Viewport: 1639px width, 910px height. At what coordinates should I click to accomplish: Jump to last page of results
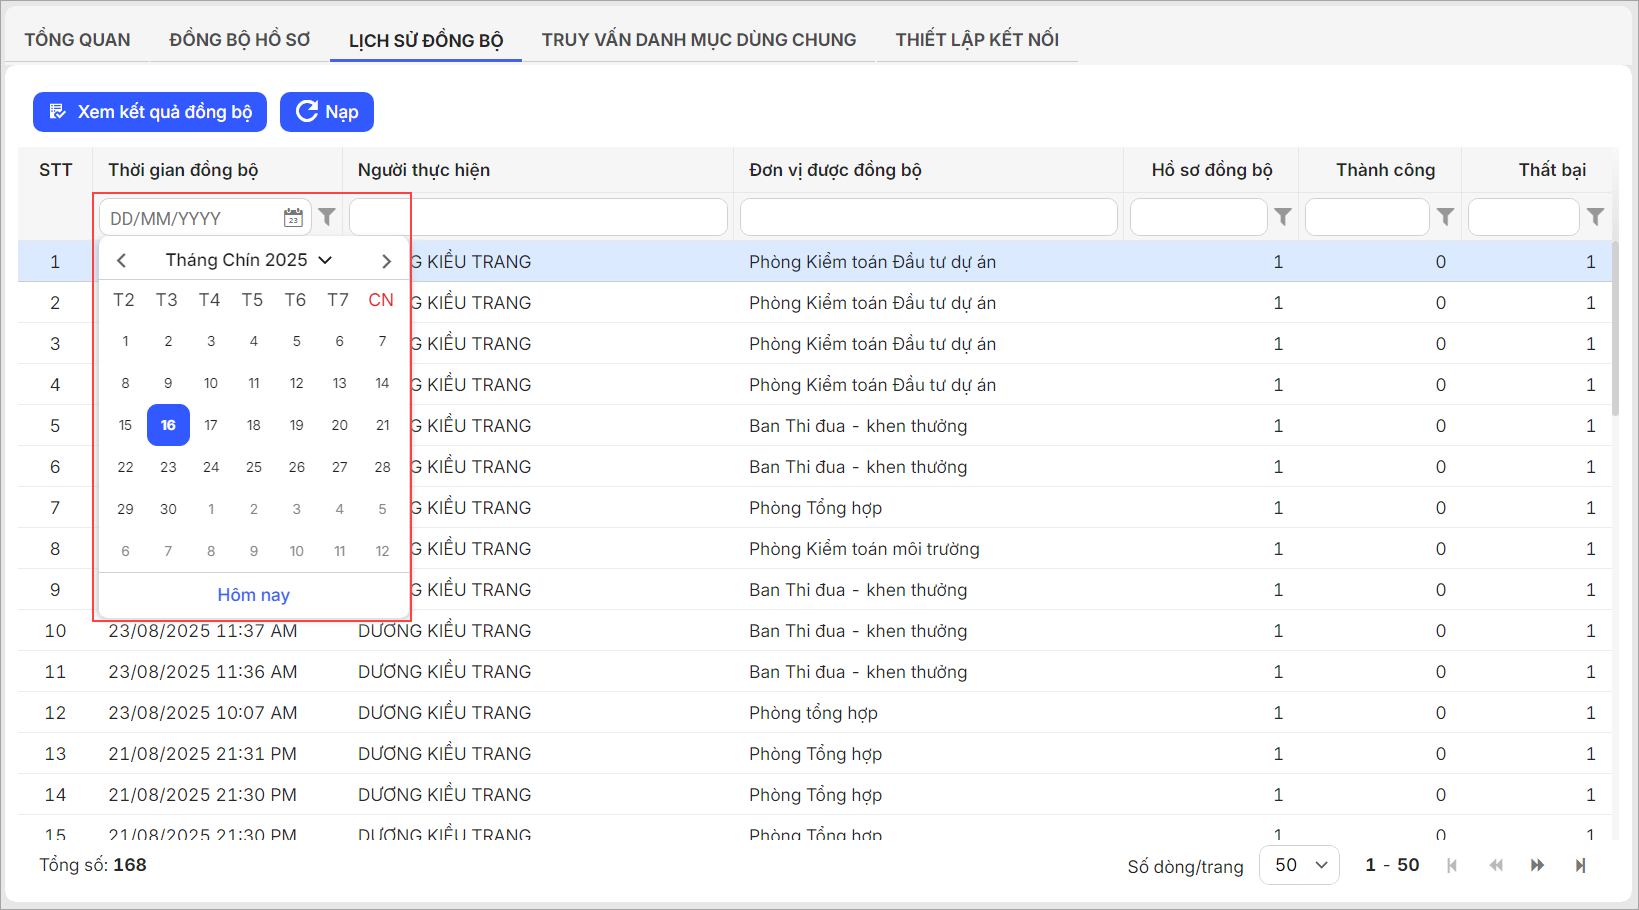[x=1580, y=866]
